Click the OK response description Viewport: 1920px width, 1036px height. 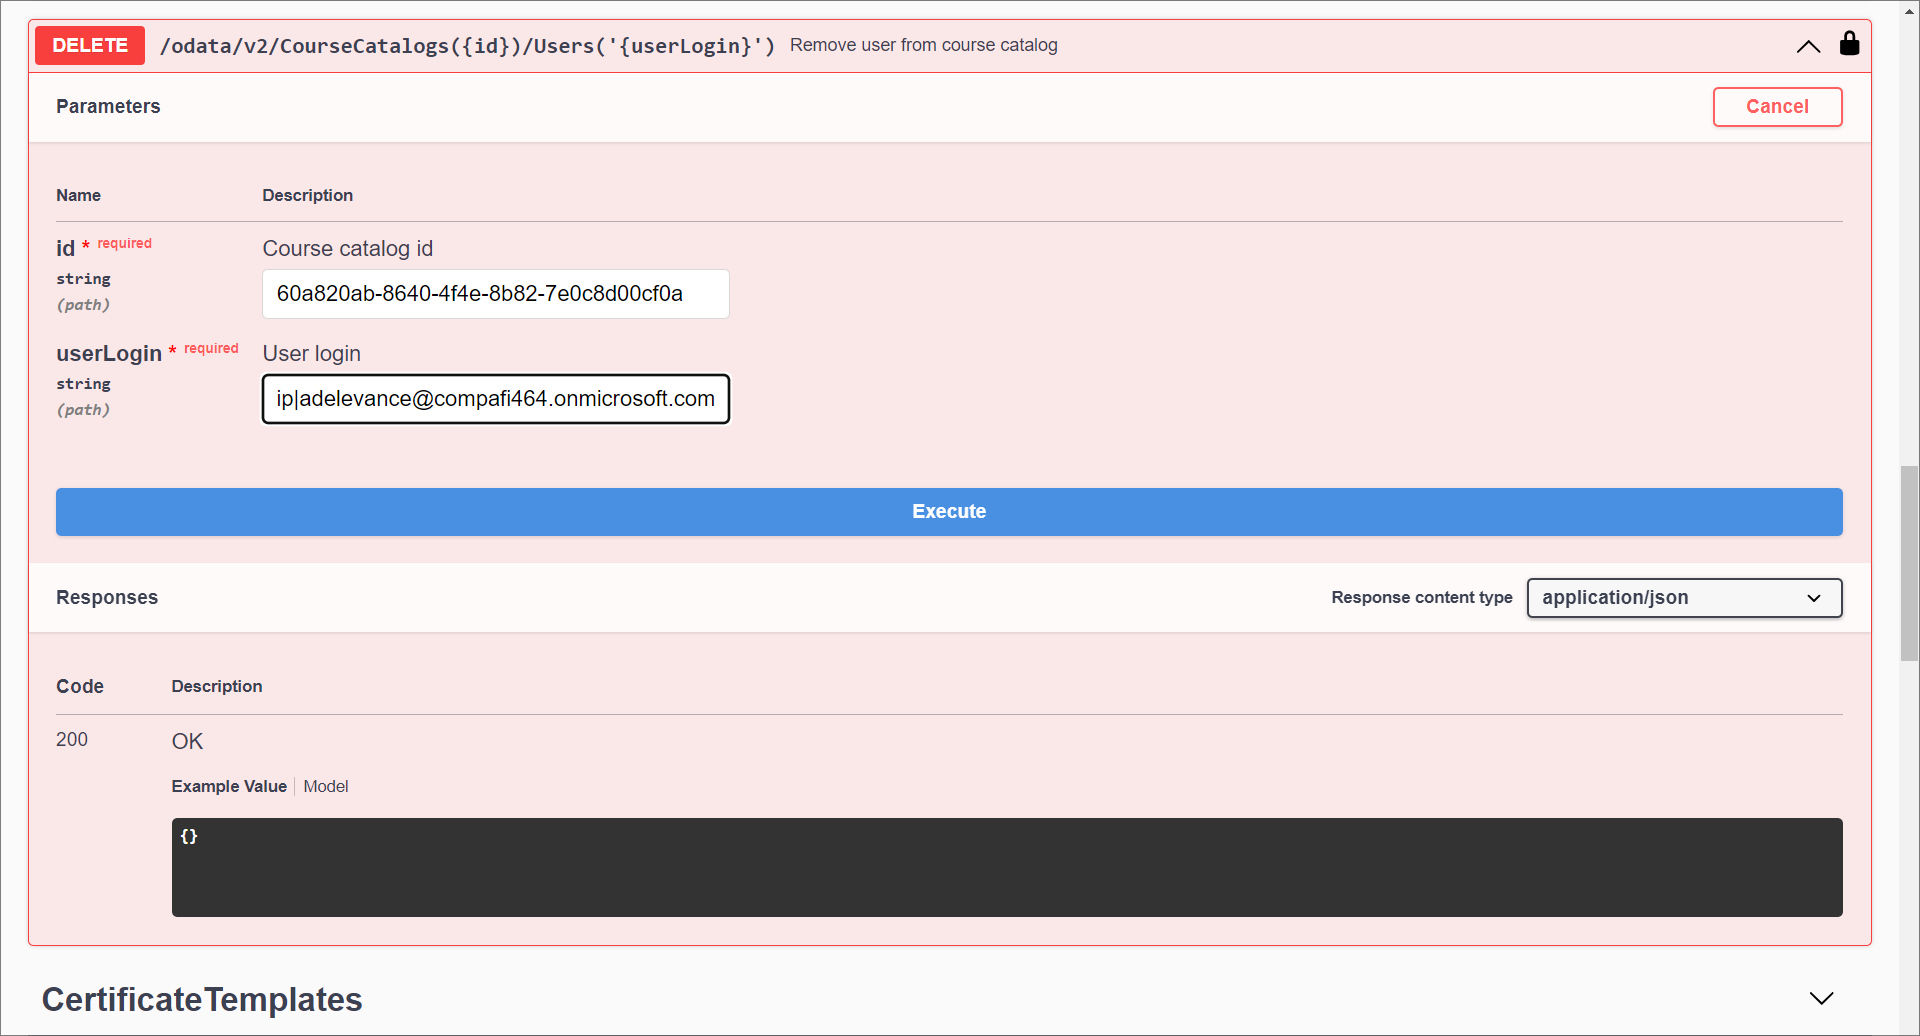pyautogui.click(x=187, y=742)
